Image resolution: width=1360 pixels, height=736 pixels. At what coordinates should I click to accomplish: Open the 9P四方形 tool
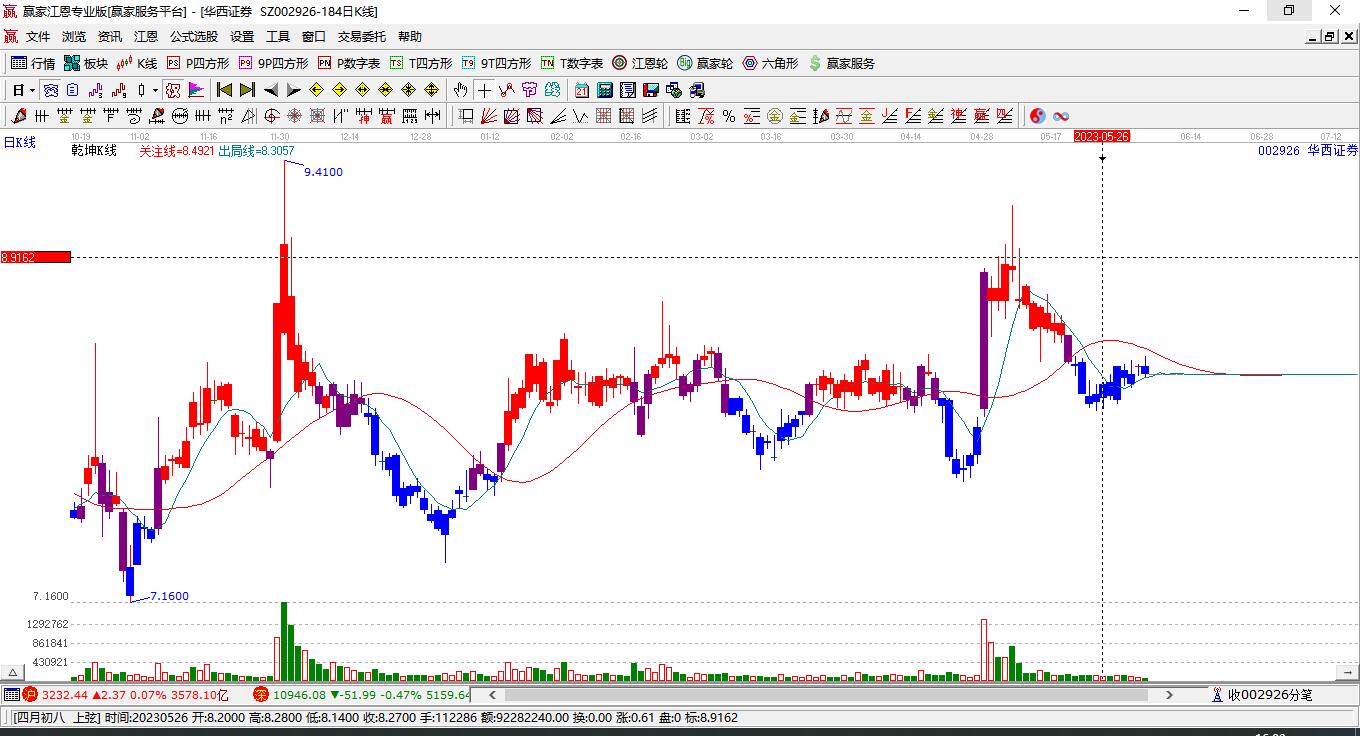tap(273, 63)
